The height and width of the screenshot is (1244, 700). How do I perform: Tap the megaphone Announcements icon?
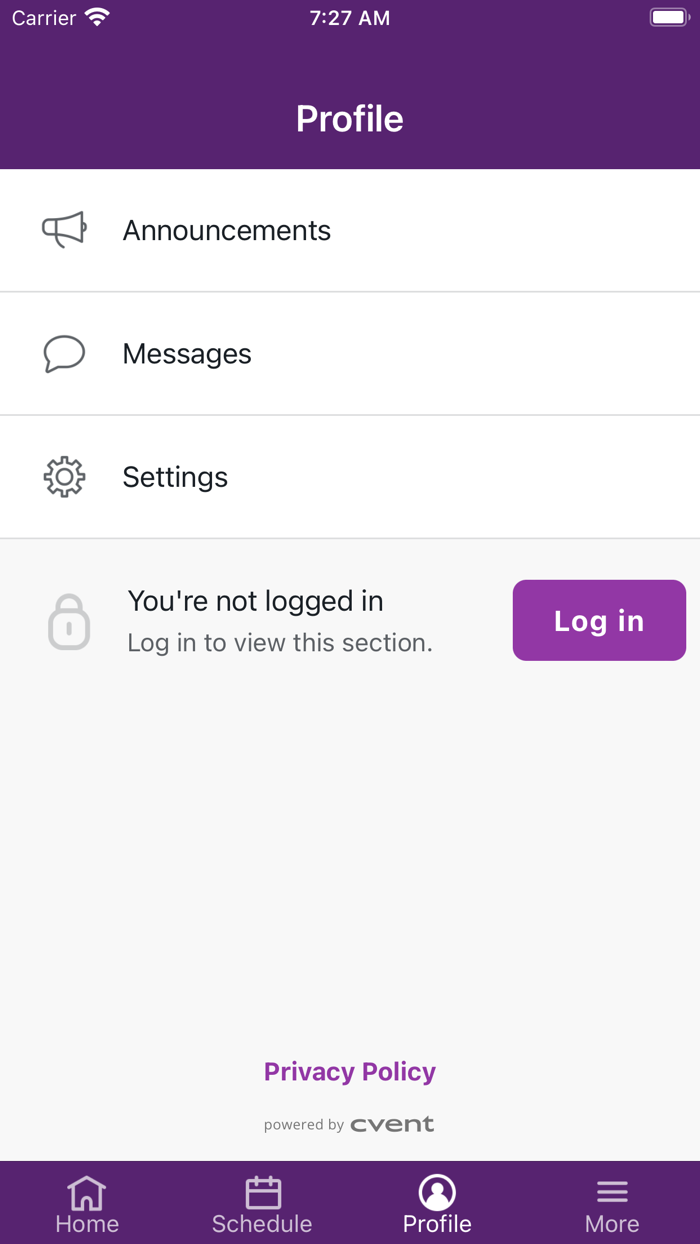64,230
